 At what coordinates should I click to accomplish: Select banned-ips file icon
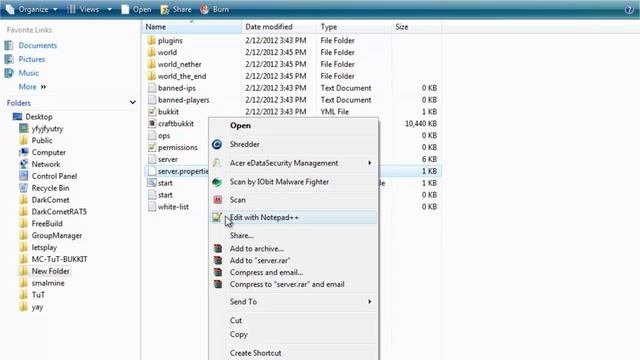pyautogui.click(x=152, y=88)
